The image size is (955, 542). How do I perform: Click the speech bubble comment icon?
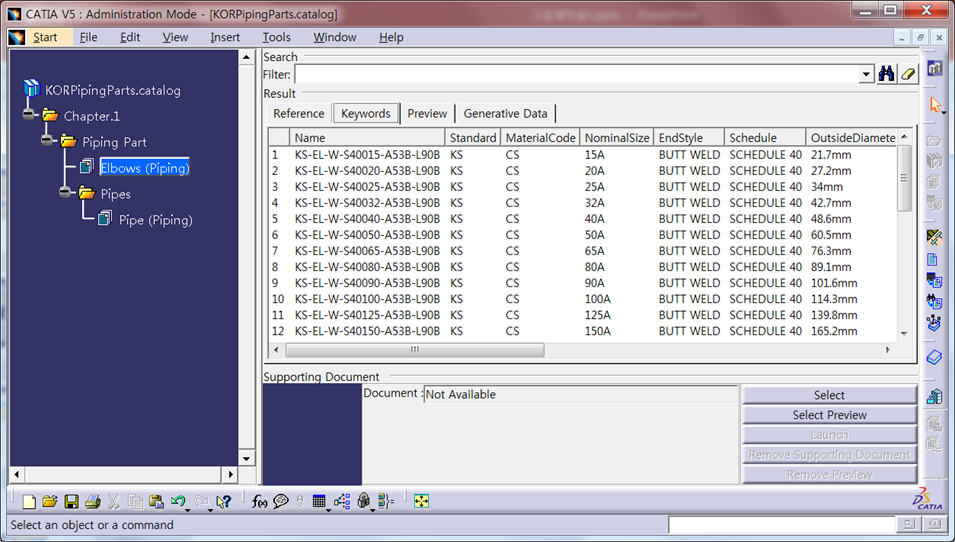tap(281, 501)
